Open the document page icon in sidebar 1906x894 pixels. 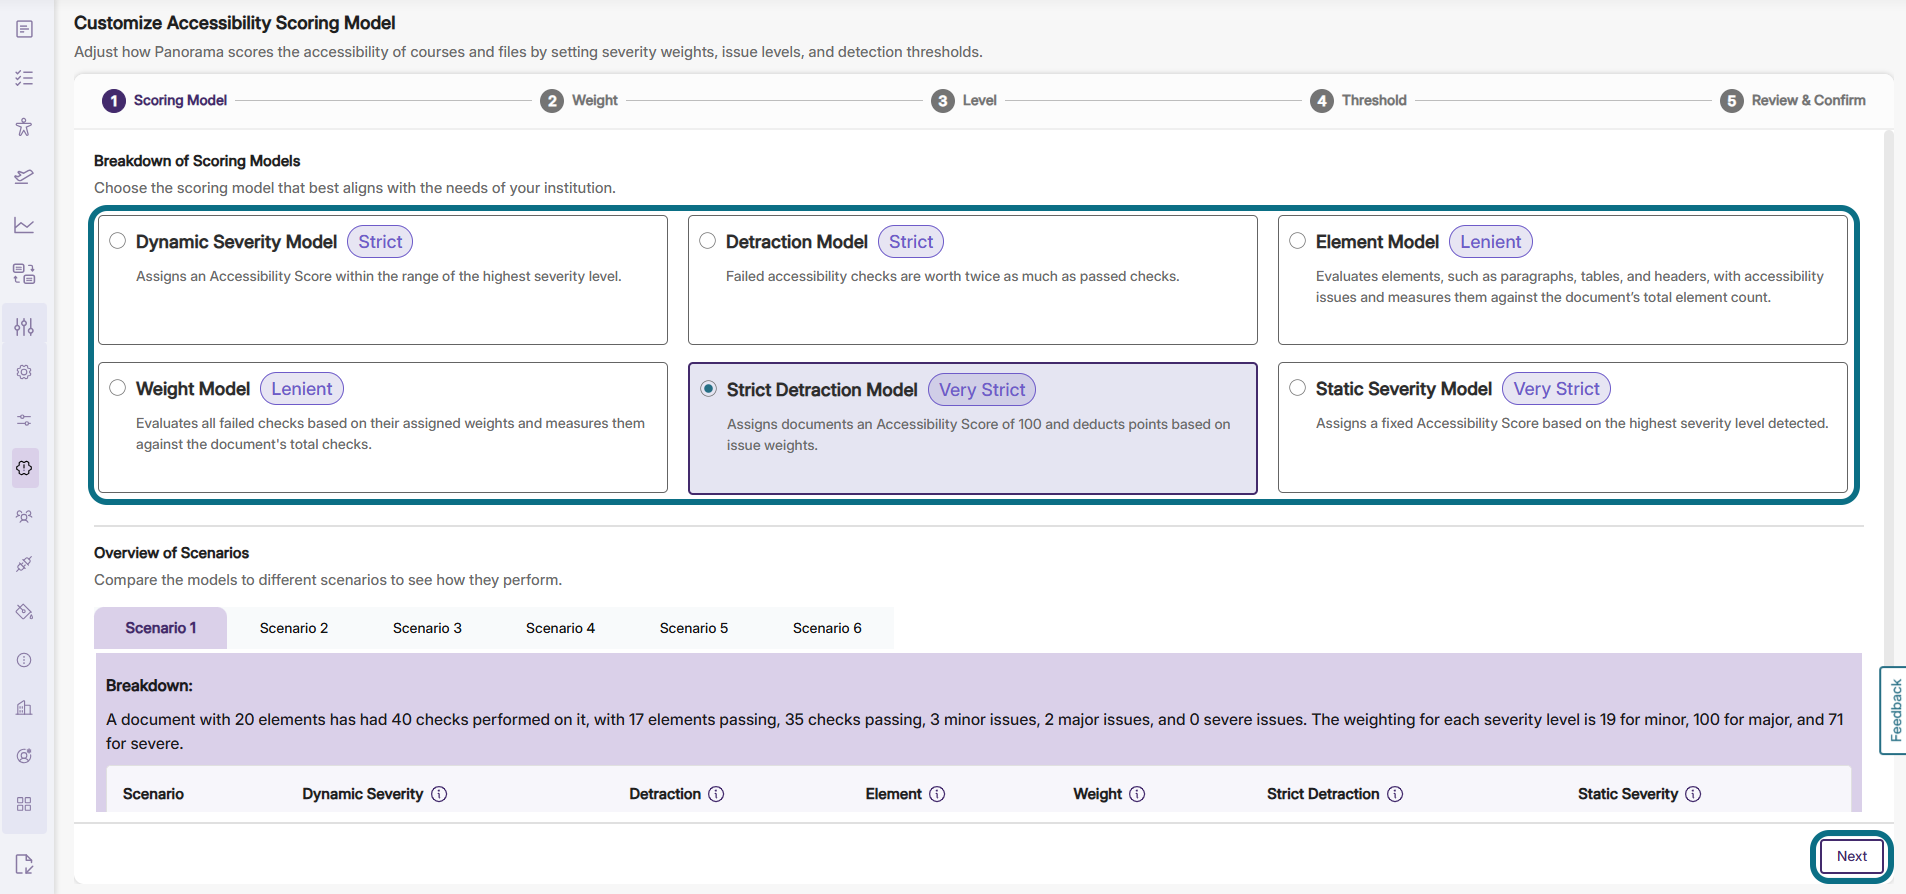[x=24, y=29]
